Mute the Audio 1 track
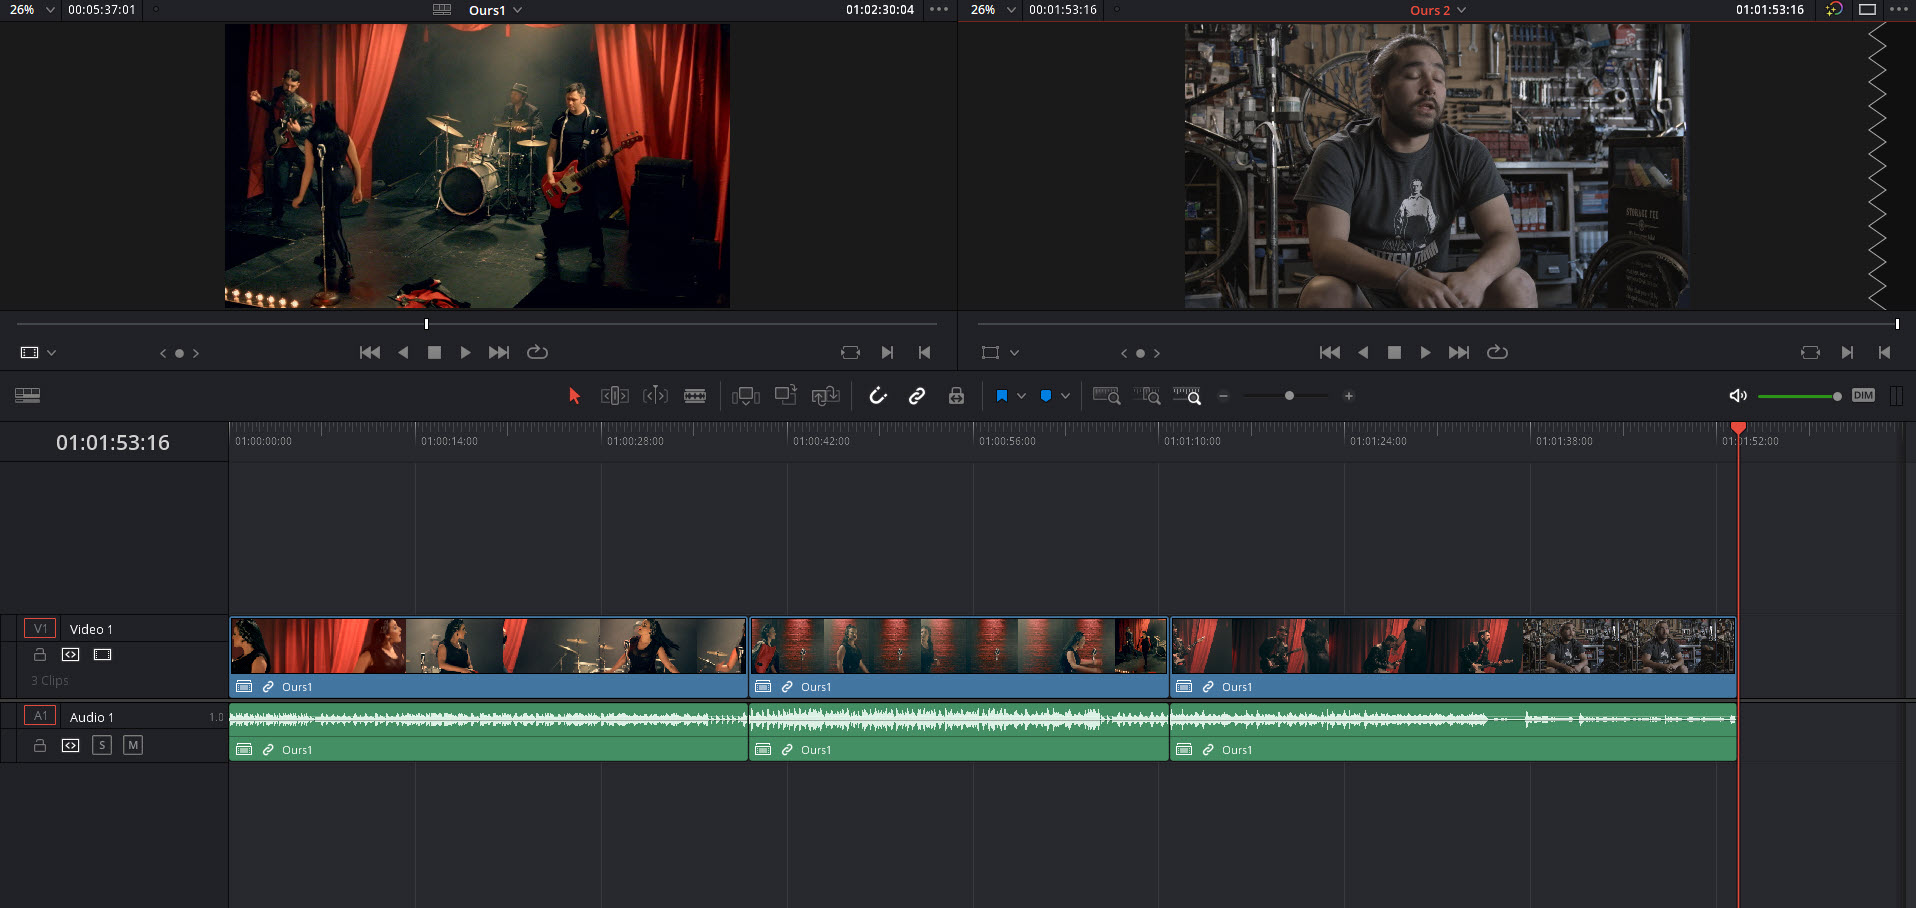The width and height of the screenshot is (1916, 908). (x=133, y=745)
